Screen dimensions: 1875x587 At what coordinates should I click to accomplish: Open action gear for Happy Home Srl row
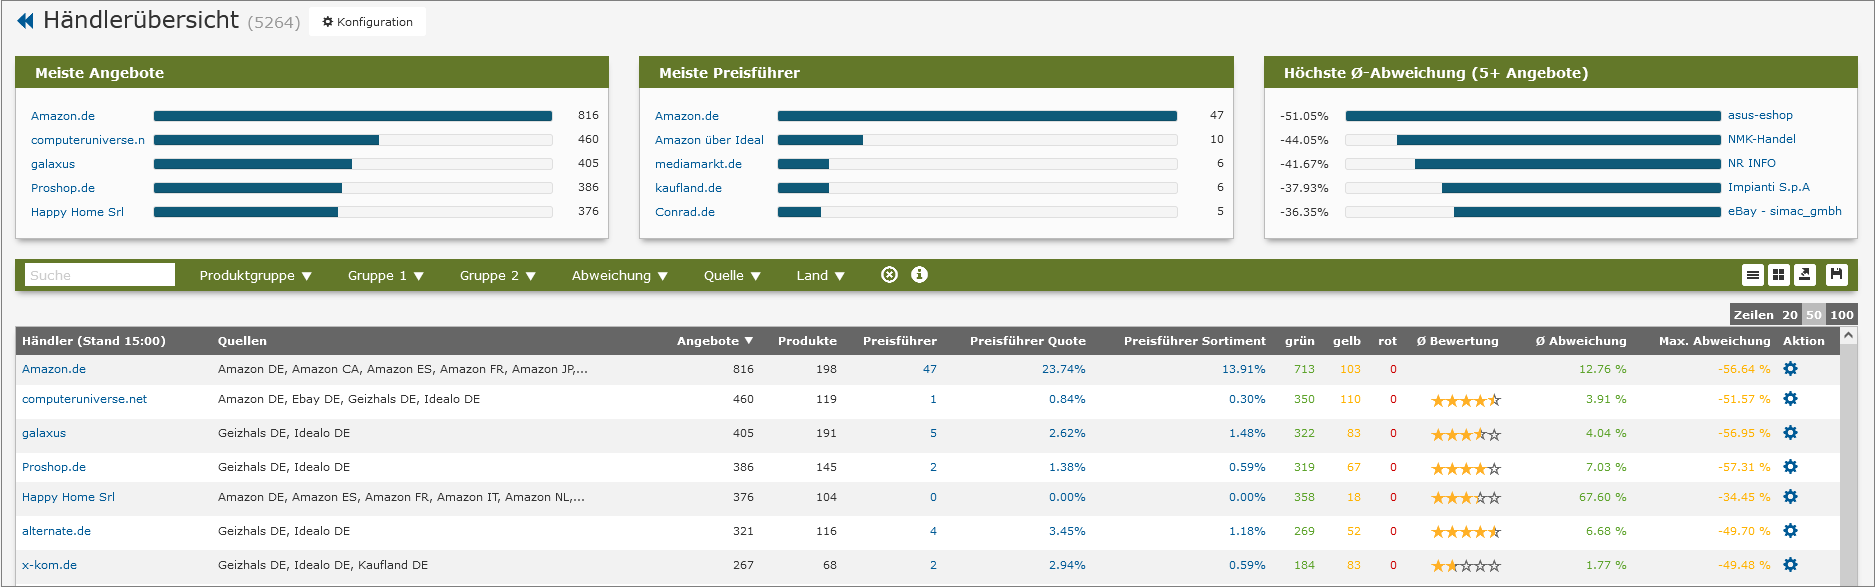click(x=1790, y=497)
